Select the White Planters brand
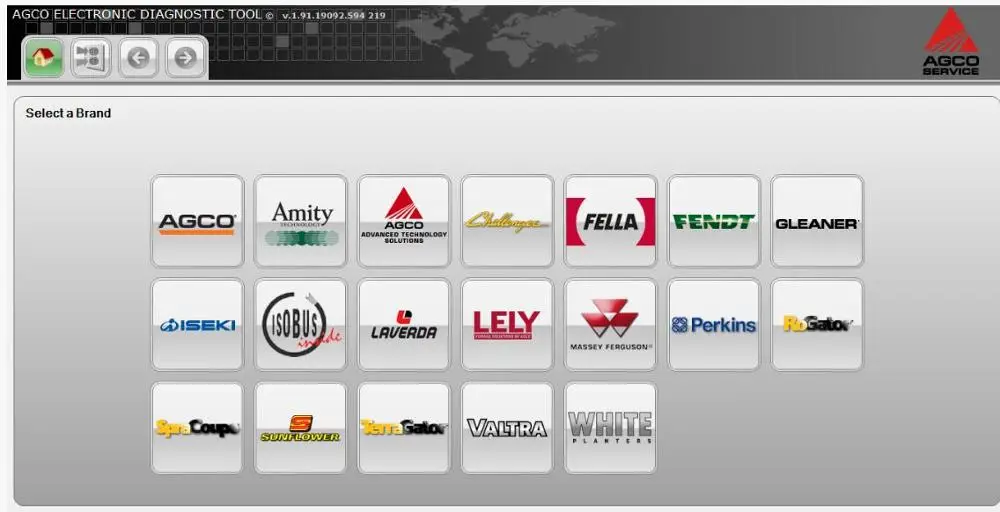 pos(610,428)
